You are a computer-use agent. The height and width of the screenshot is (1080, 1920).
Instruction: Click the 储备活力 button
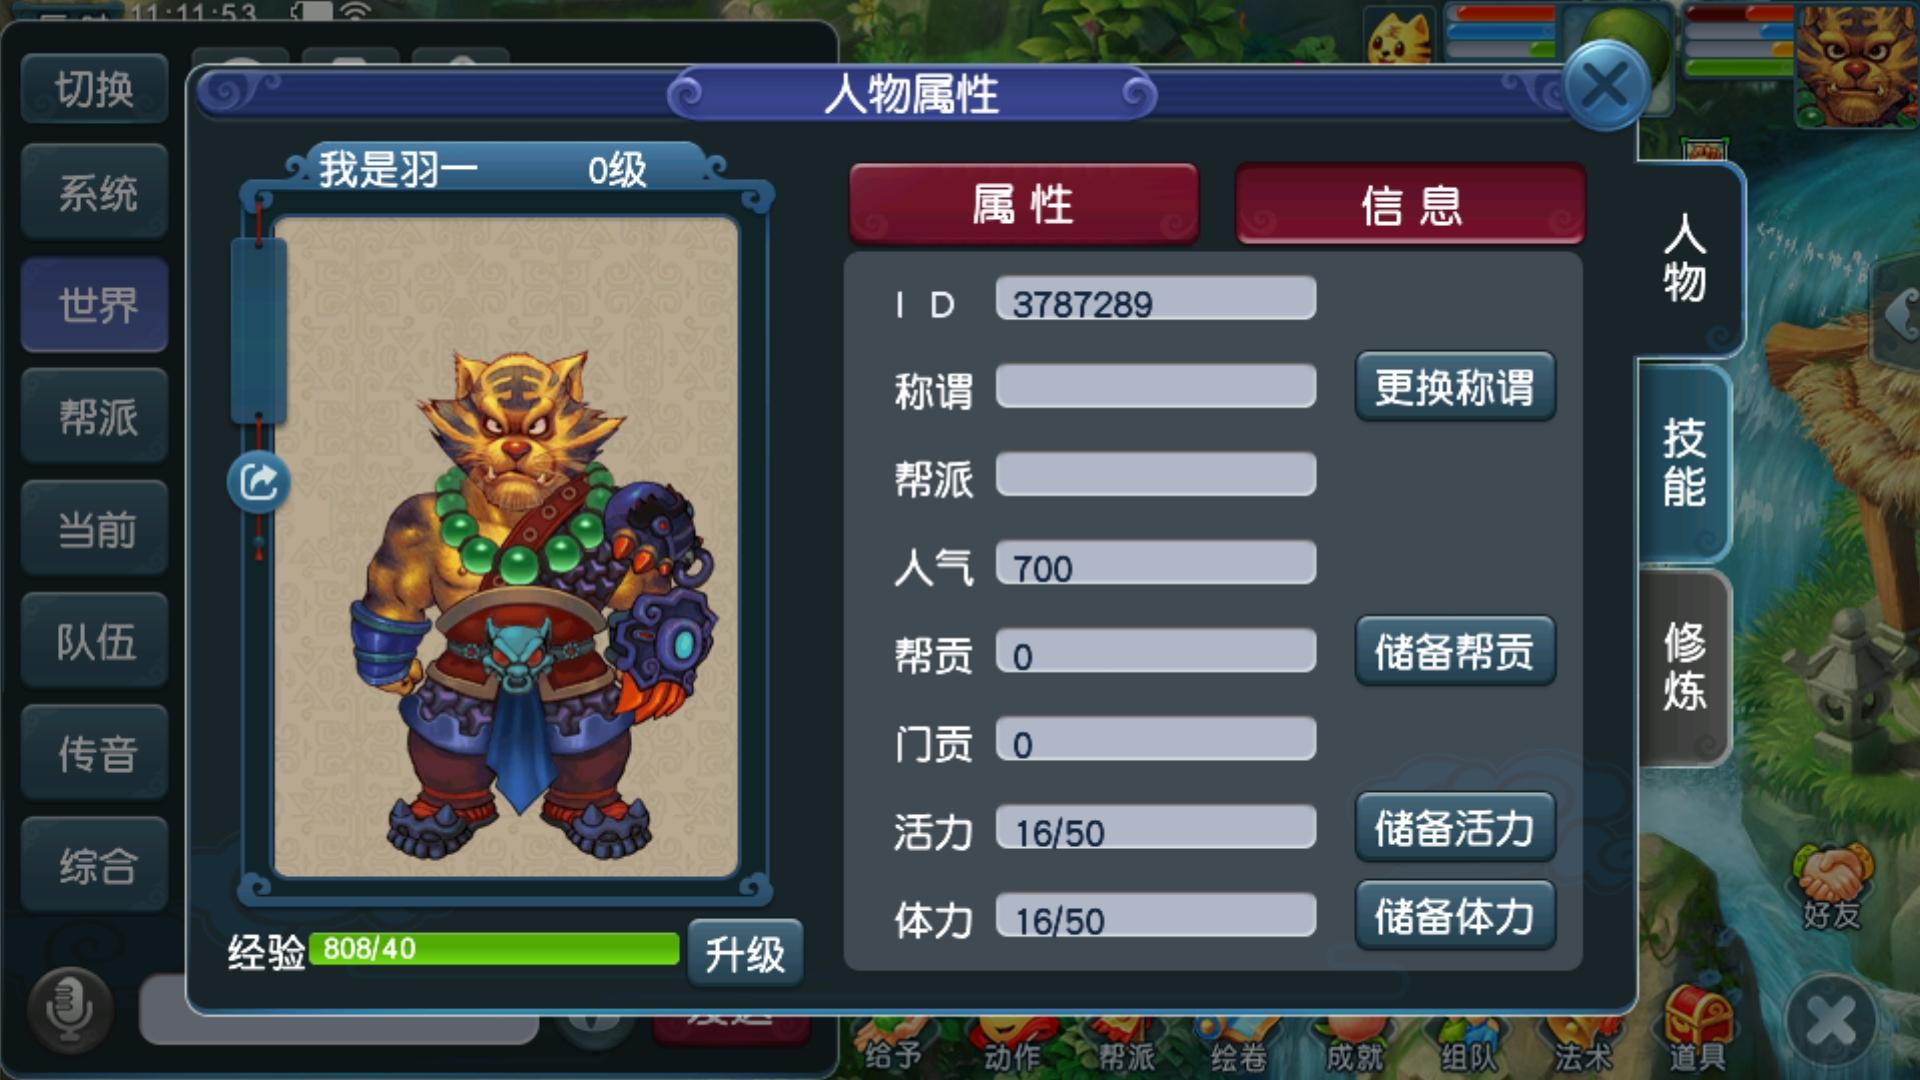coord(1455,827)
